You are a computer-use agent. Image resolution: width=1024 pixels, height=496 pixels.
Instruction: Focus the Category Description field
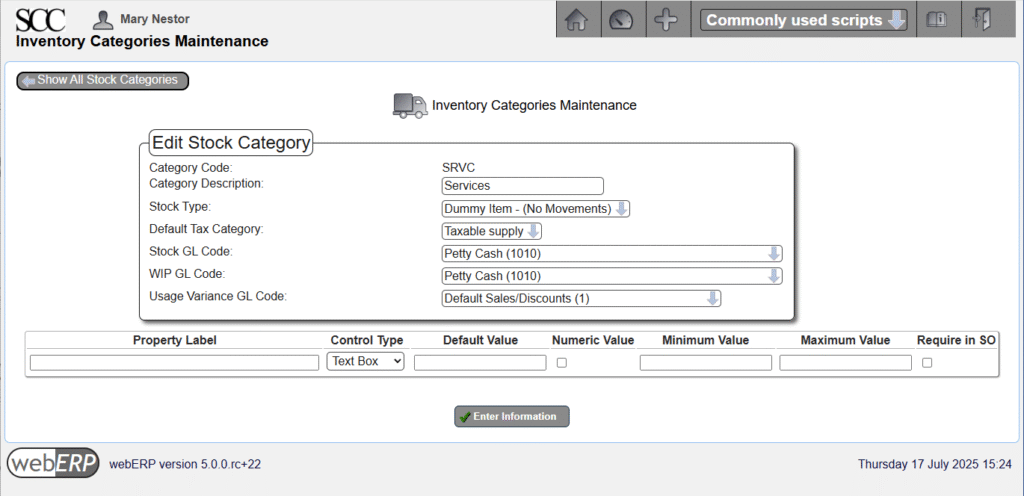pyautogui.click(x=522, y=186)
